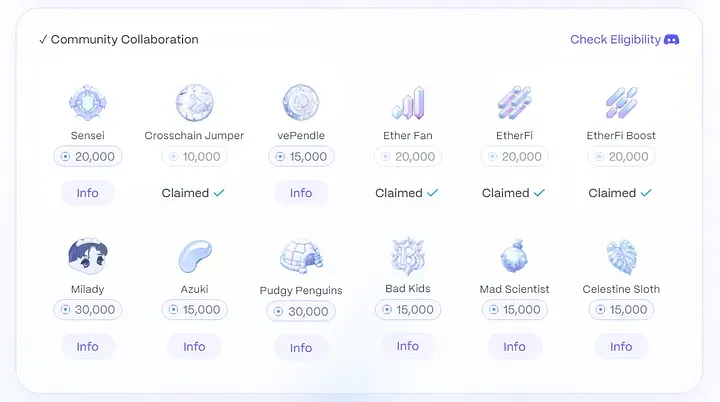Image resolution: width=720 pixels, height=402 pixels.
Task: Click Info button under Milady
Action: [88, 346]
